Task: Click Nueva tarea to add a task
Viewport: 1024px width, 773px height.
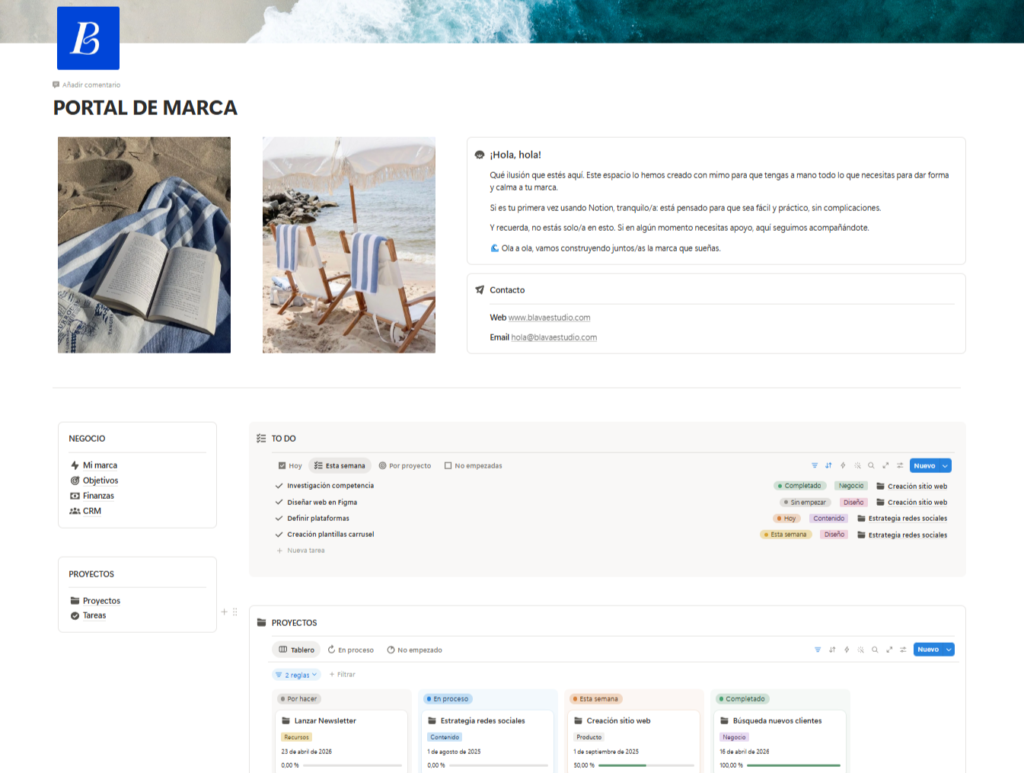Action: [300, 550]
